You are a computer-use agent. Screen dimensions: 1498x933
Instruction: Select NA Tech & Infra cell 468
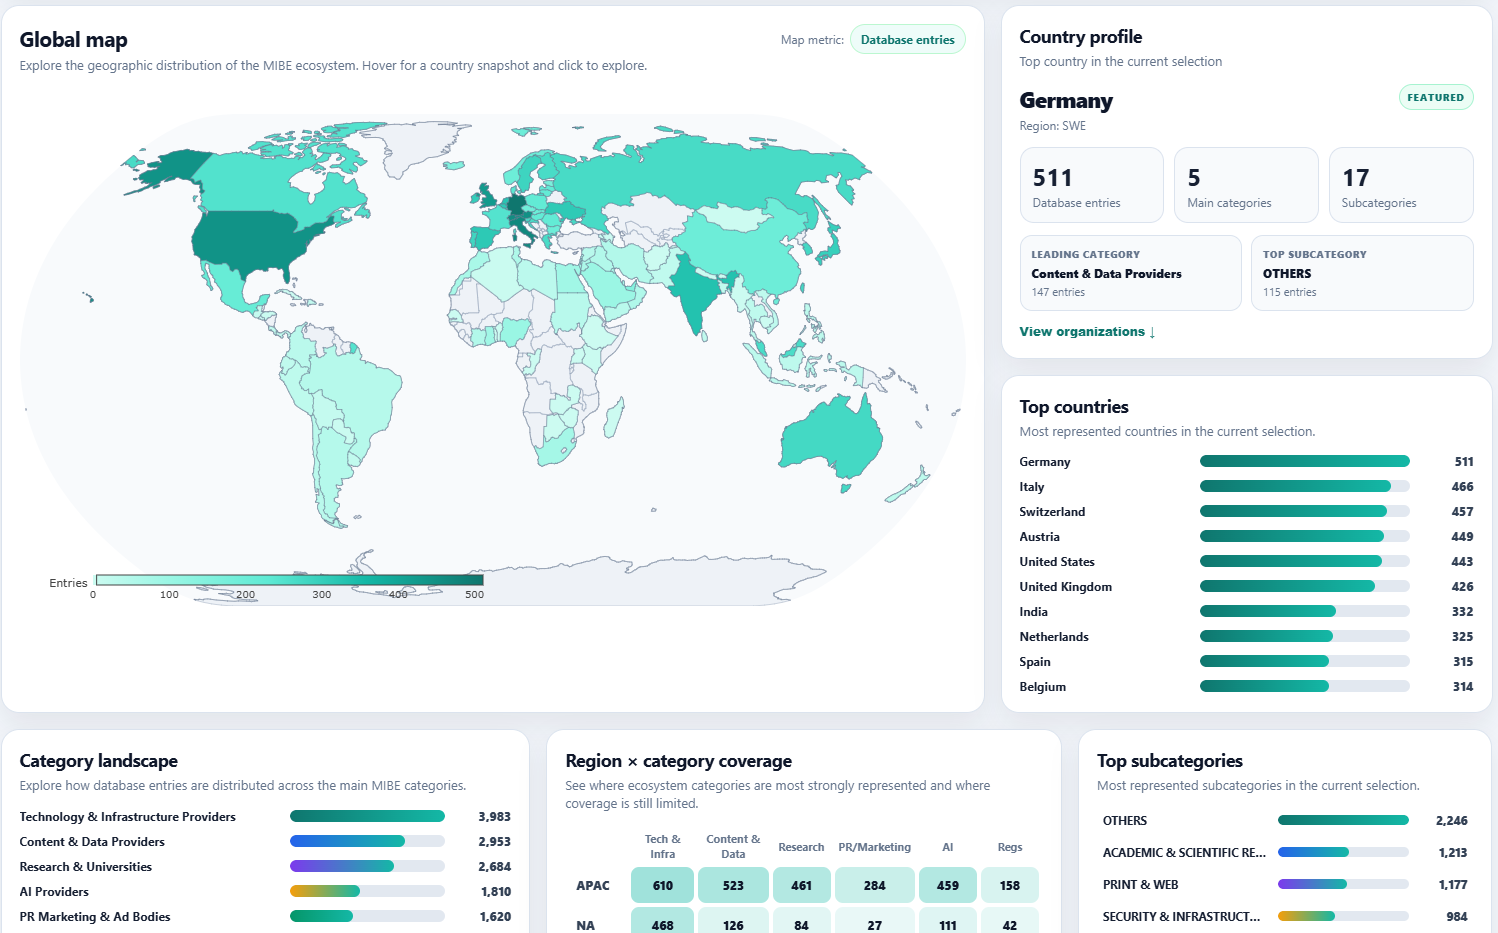coord(662,921)
